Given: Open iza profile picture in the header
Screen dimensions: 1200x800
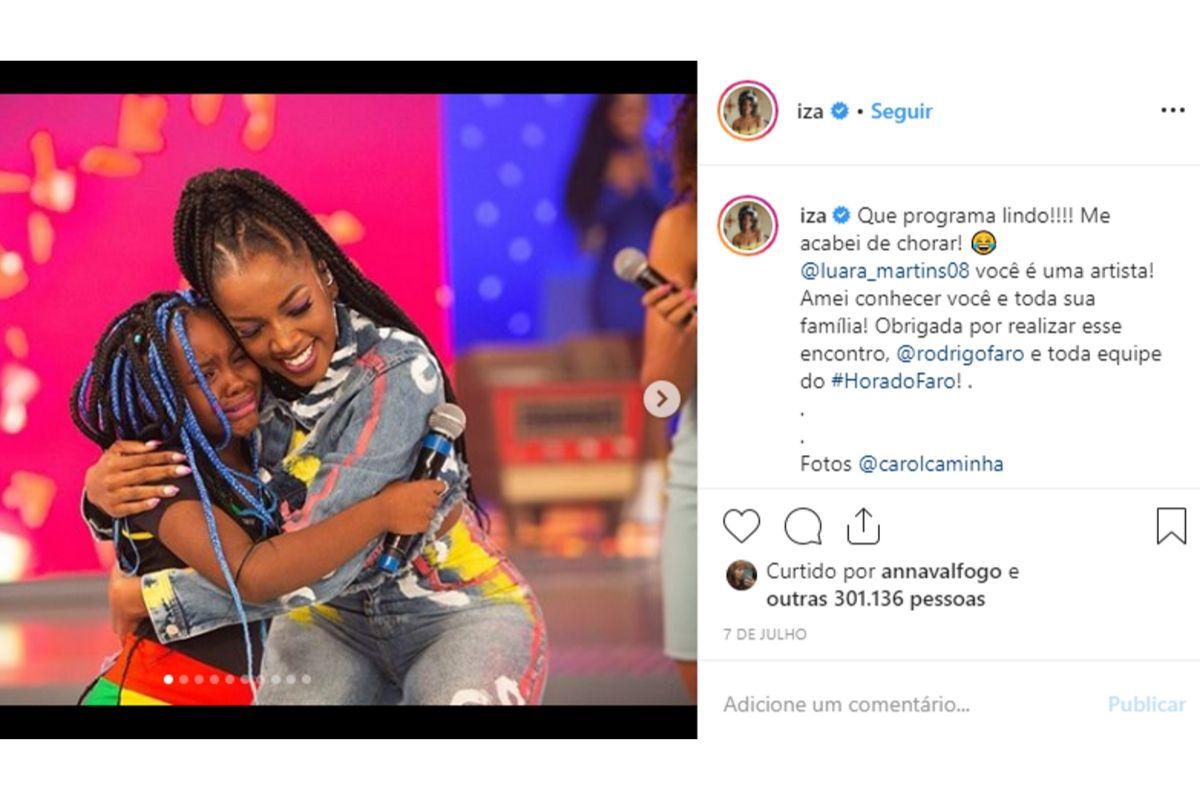Looking at the screenshot, I should (x=747, y=111).
